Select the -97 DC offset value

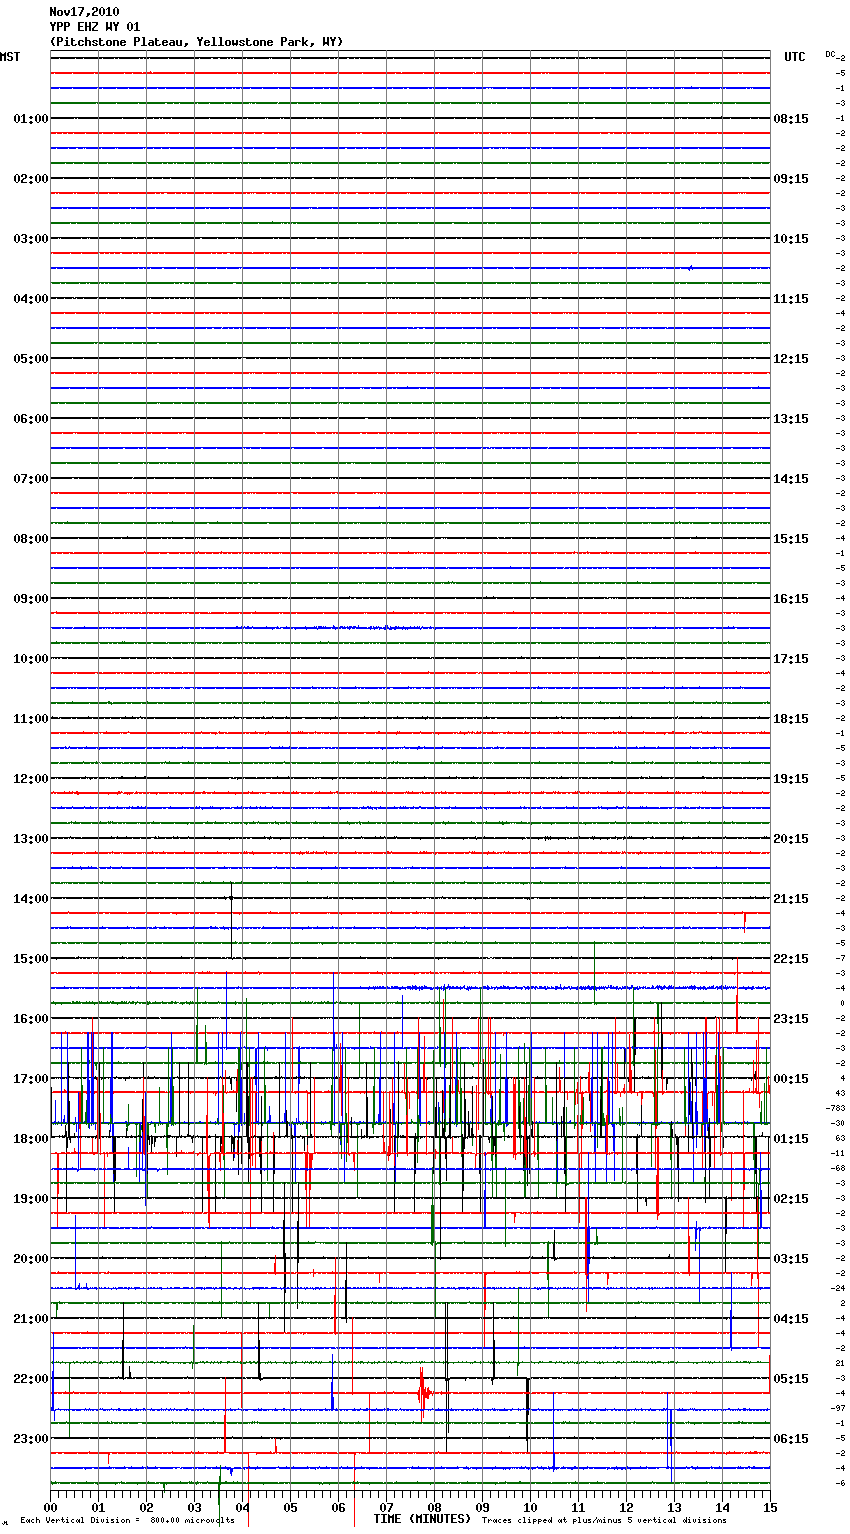tap(838, 1408)
